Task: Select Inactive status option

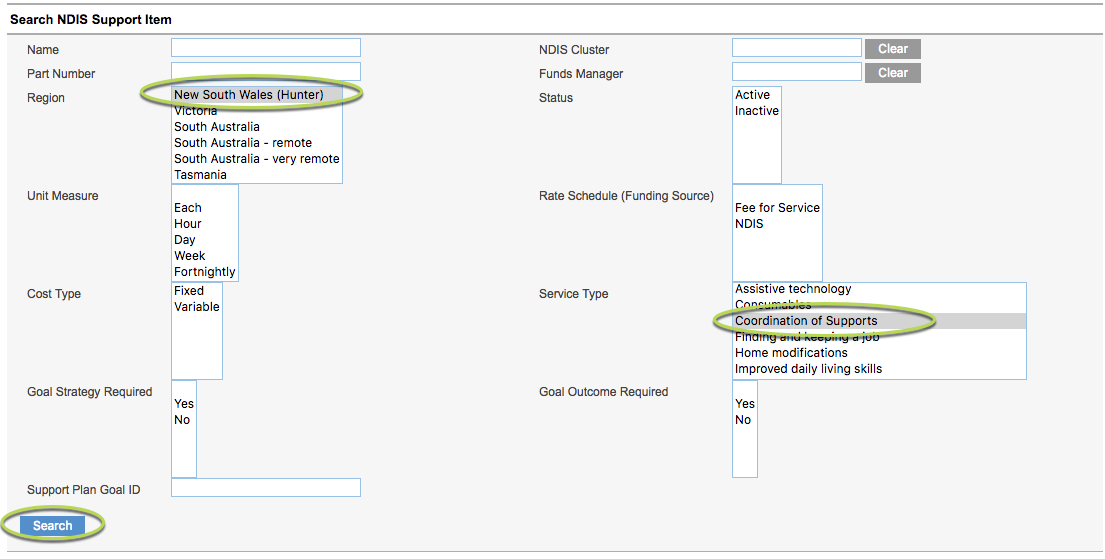Action: tap(756, 111)
